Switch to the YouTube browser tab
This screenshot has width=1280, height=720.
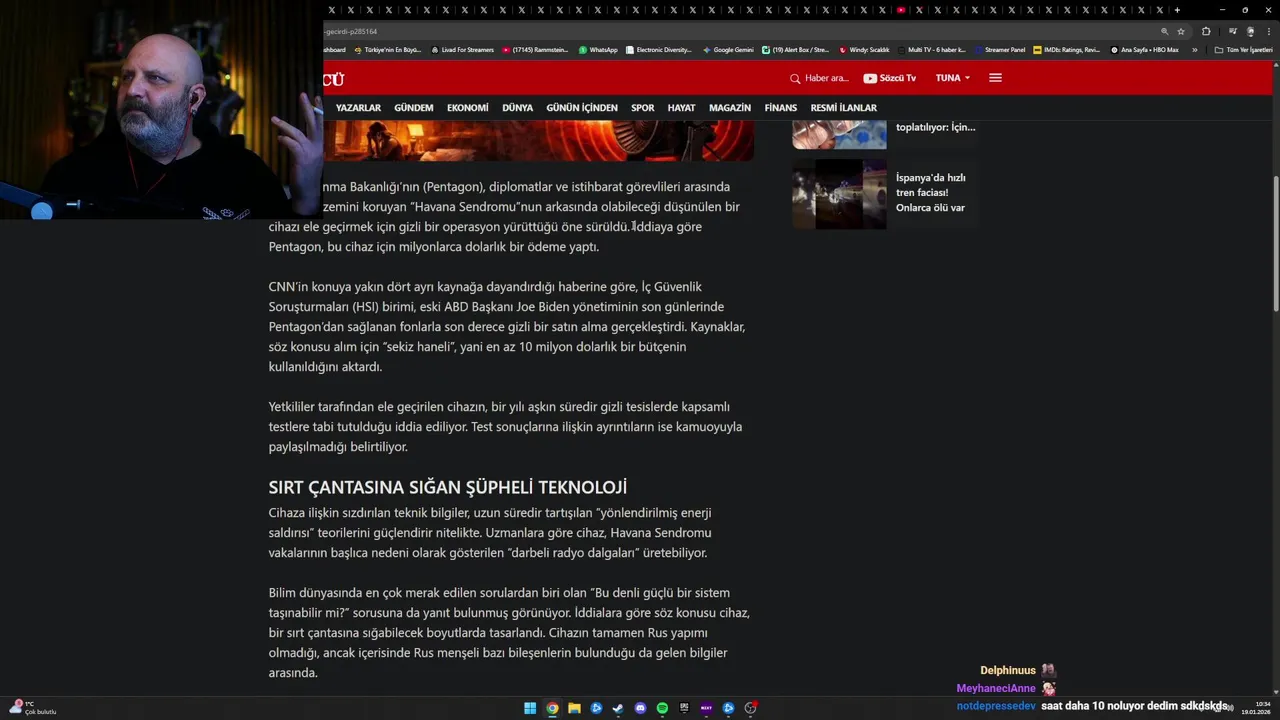click(x=901, y=10)
